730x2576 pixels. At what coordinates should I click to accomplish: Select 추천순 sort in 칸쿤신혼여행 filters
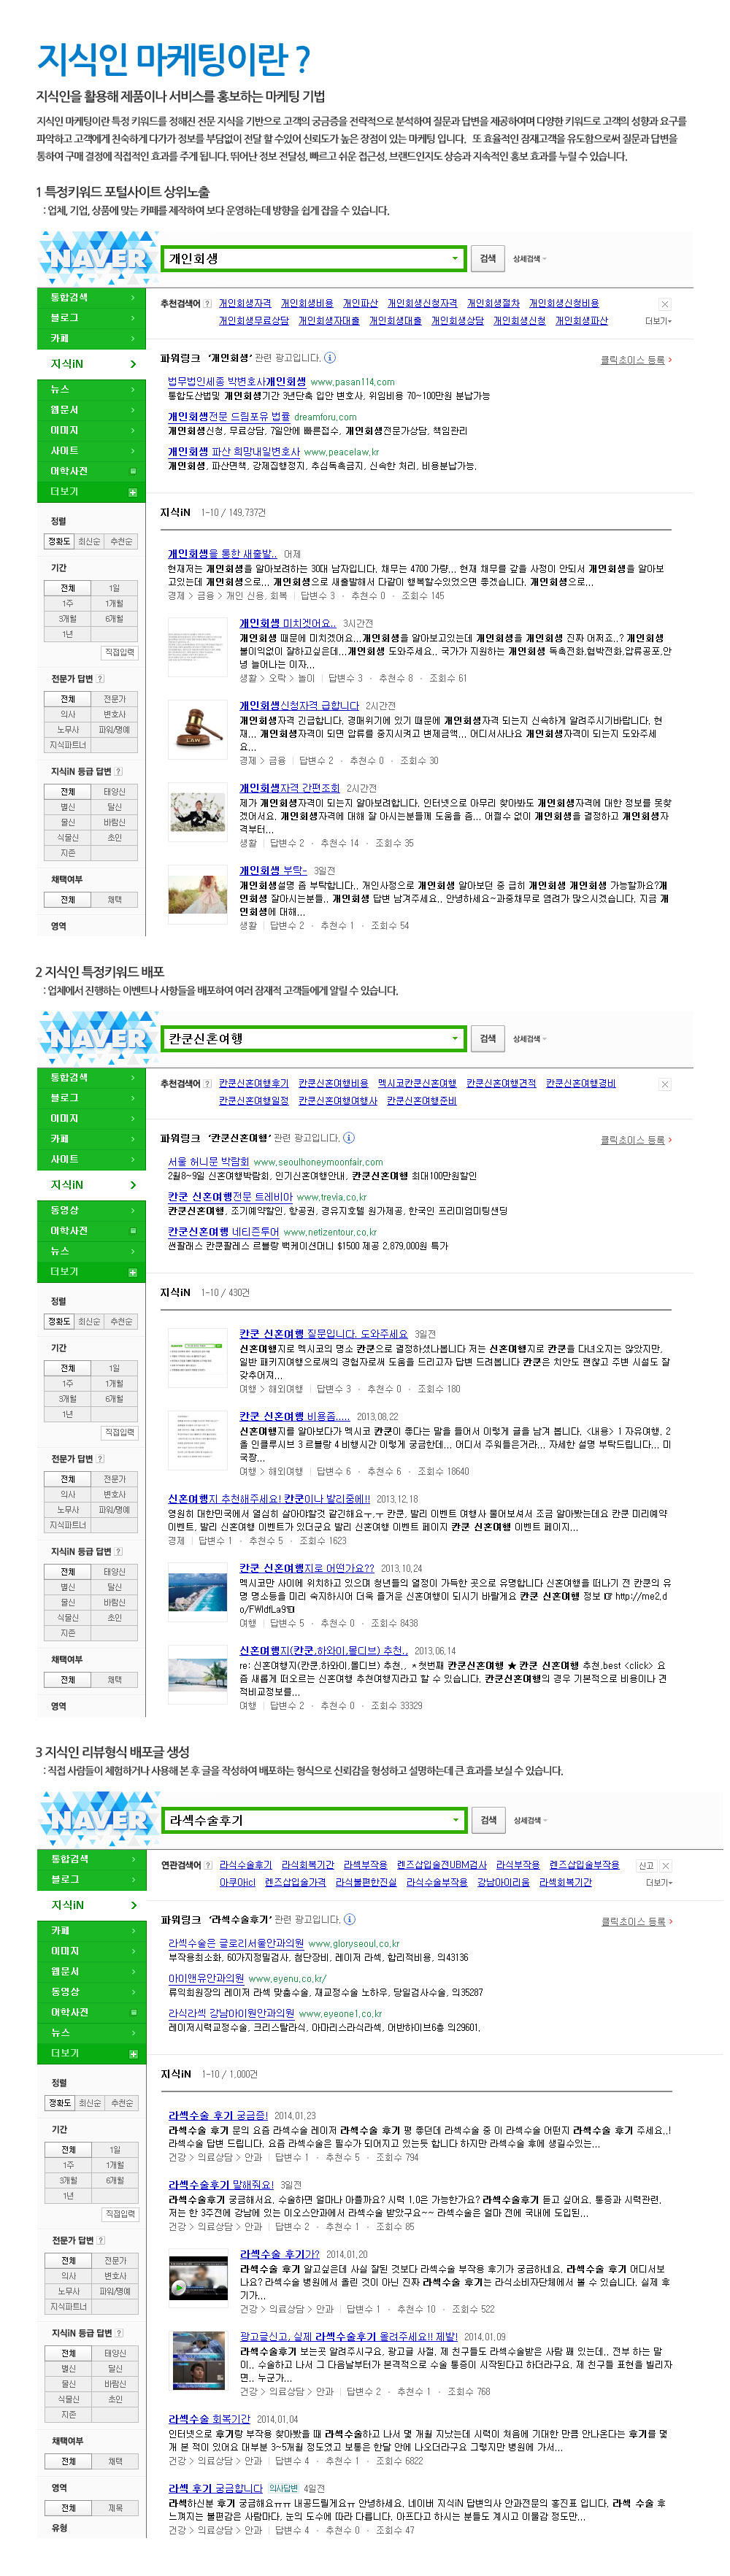click(121, 1321)
